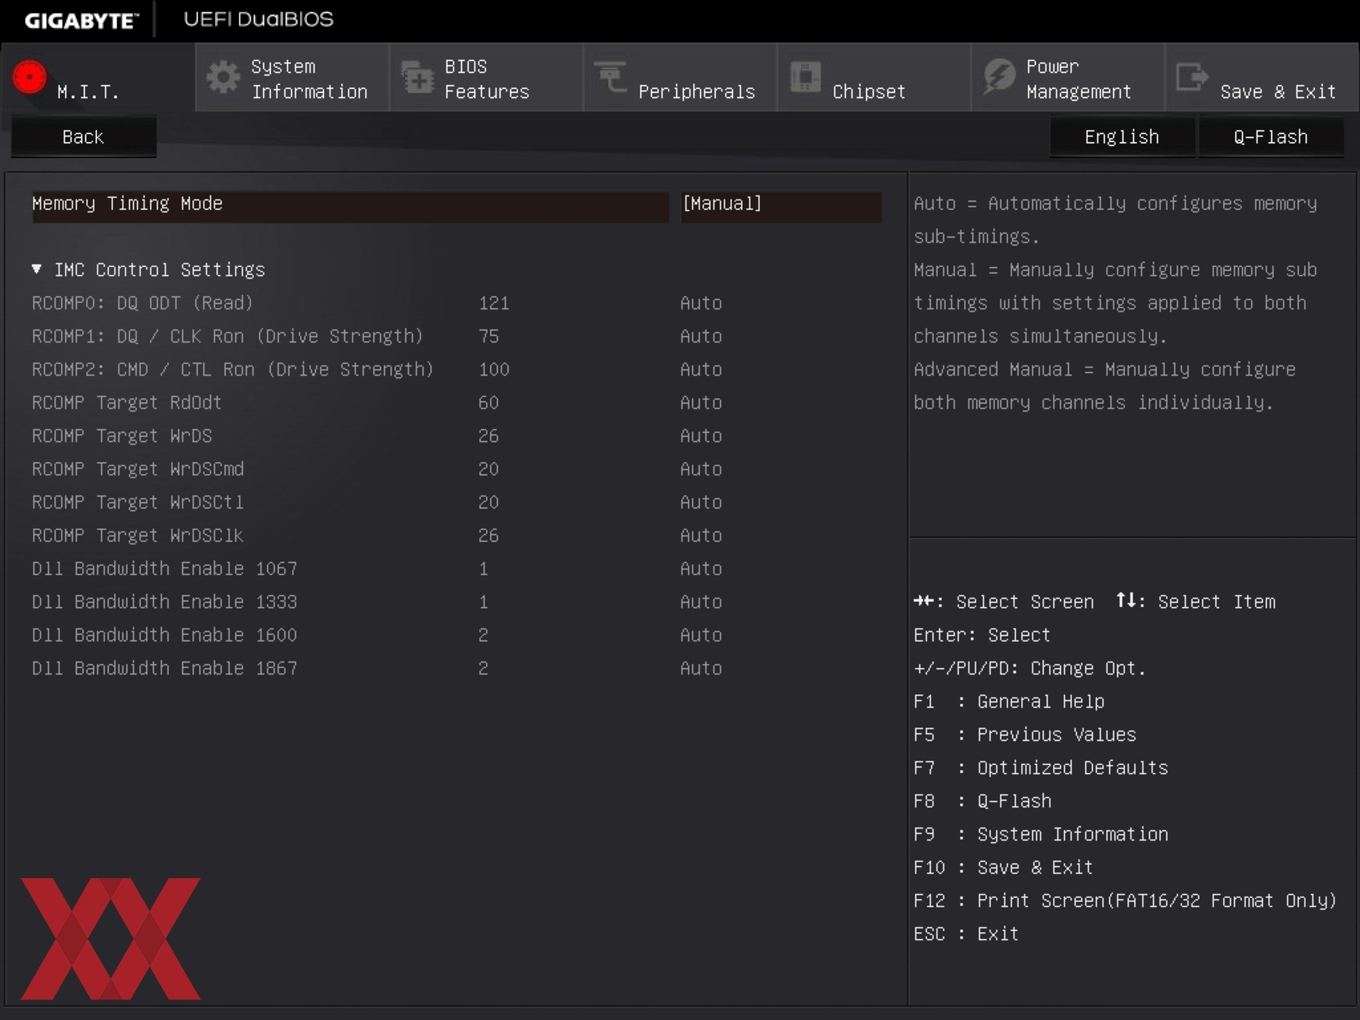Change Auto setting for RCOMP2: CMD / CTL Ron

point(701,369)
